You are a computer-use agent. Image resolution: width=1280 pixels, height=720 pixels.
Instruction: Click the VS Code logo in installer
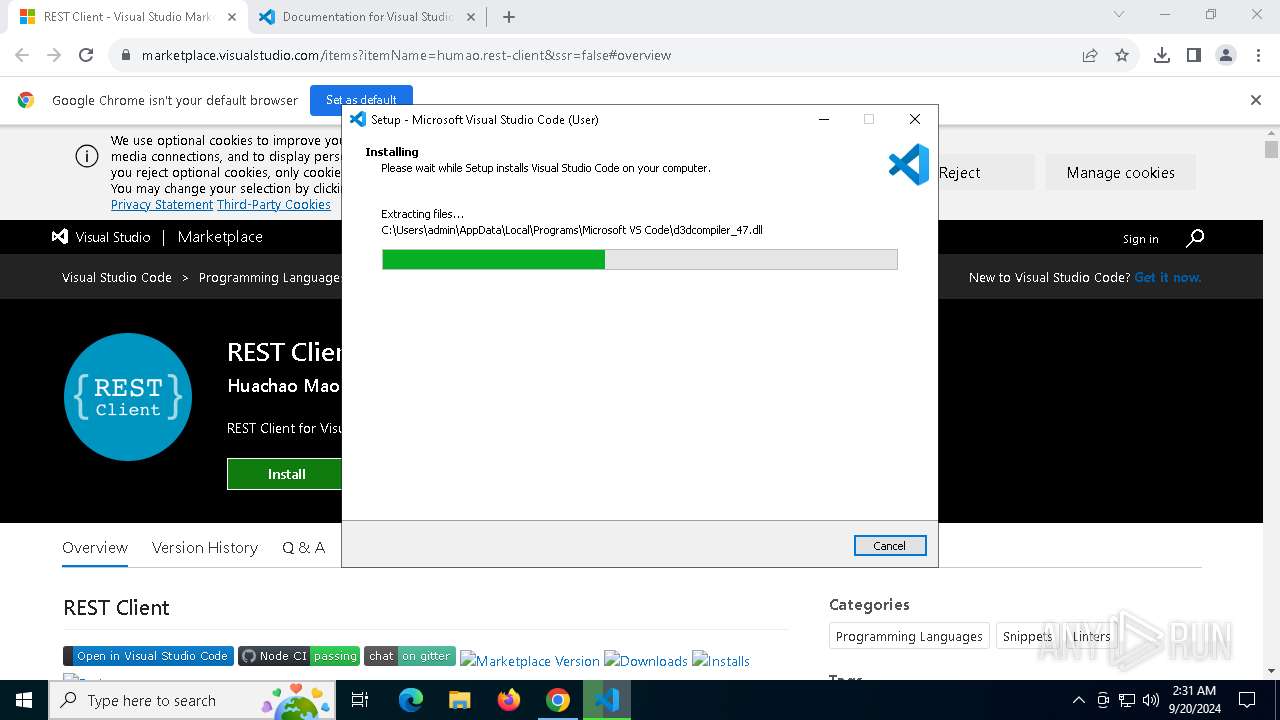(909, 165)
